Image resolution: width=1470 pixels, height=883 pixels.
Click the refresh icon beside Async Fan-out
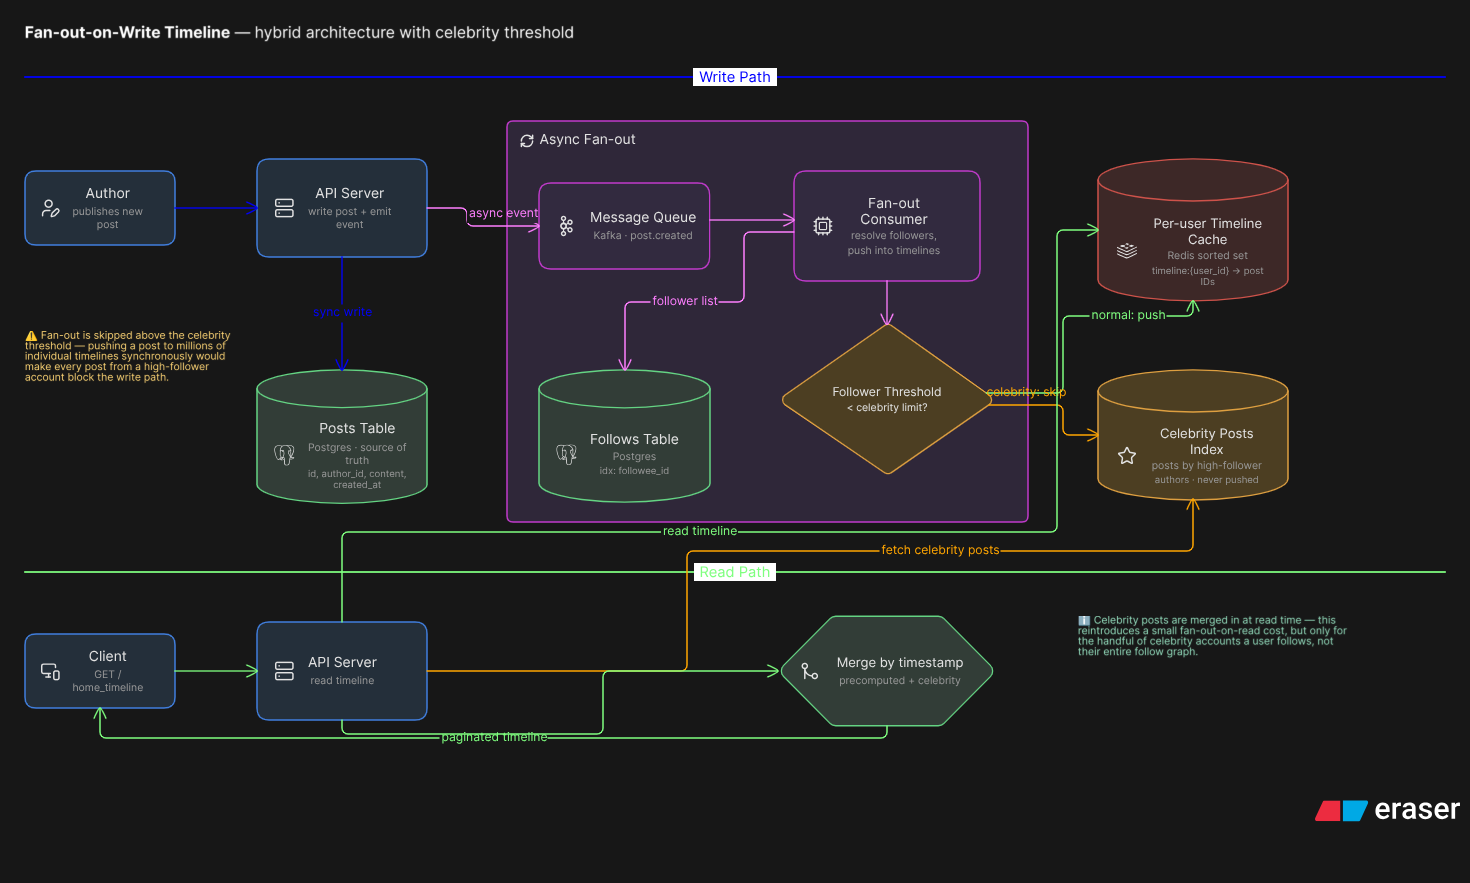pyautogui.click(x=527, y=141)
